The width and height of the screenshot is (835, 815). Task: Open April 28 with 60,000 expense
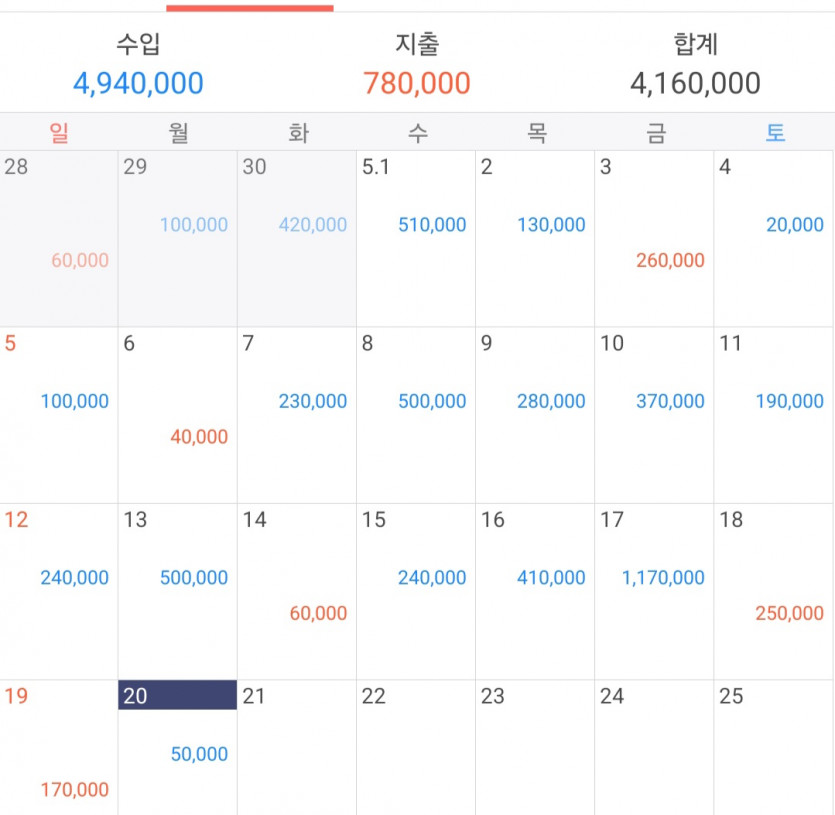point(59,239)
